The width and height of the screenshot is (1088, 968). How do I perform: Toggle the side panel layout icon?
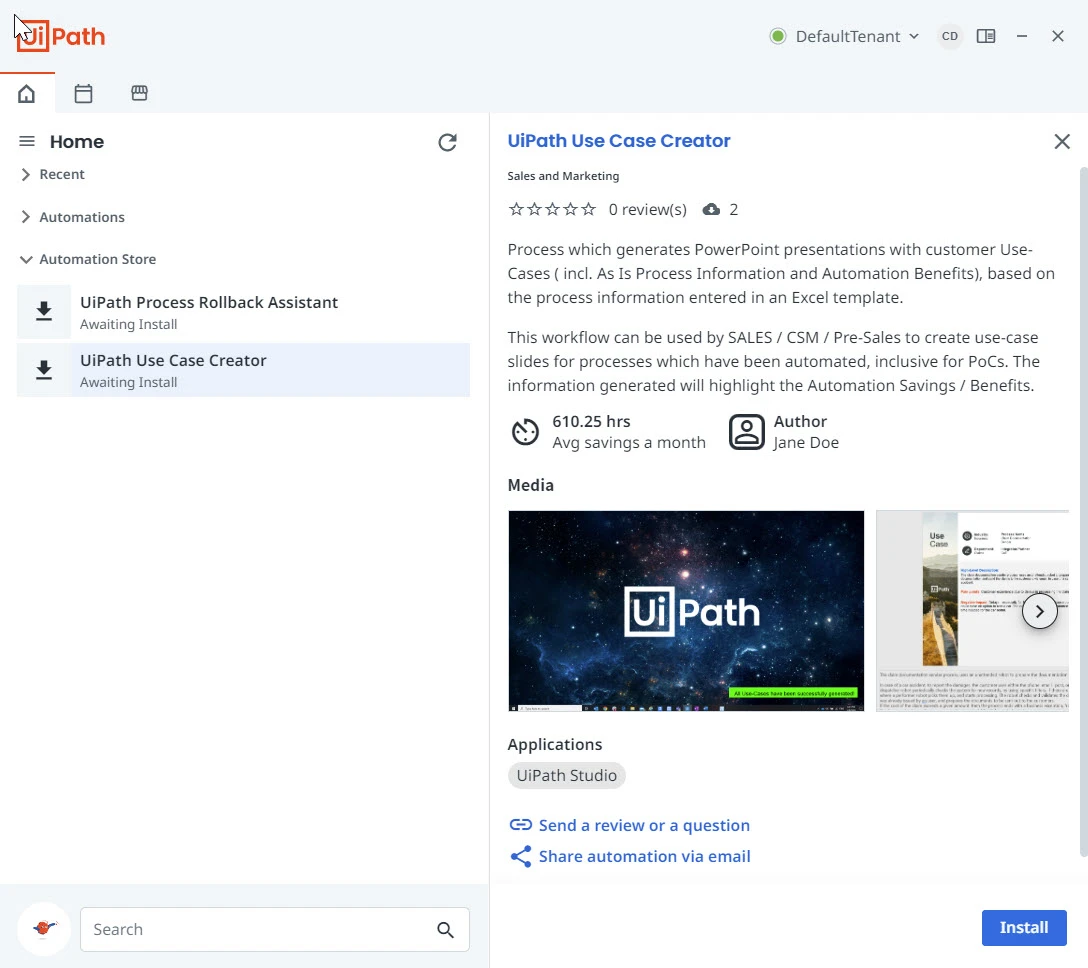(986, 36)
